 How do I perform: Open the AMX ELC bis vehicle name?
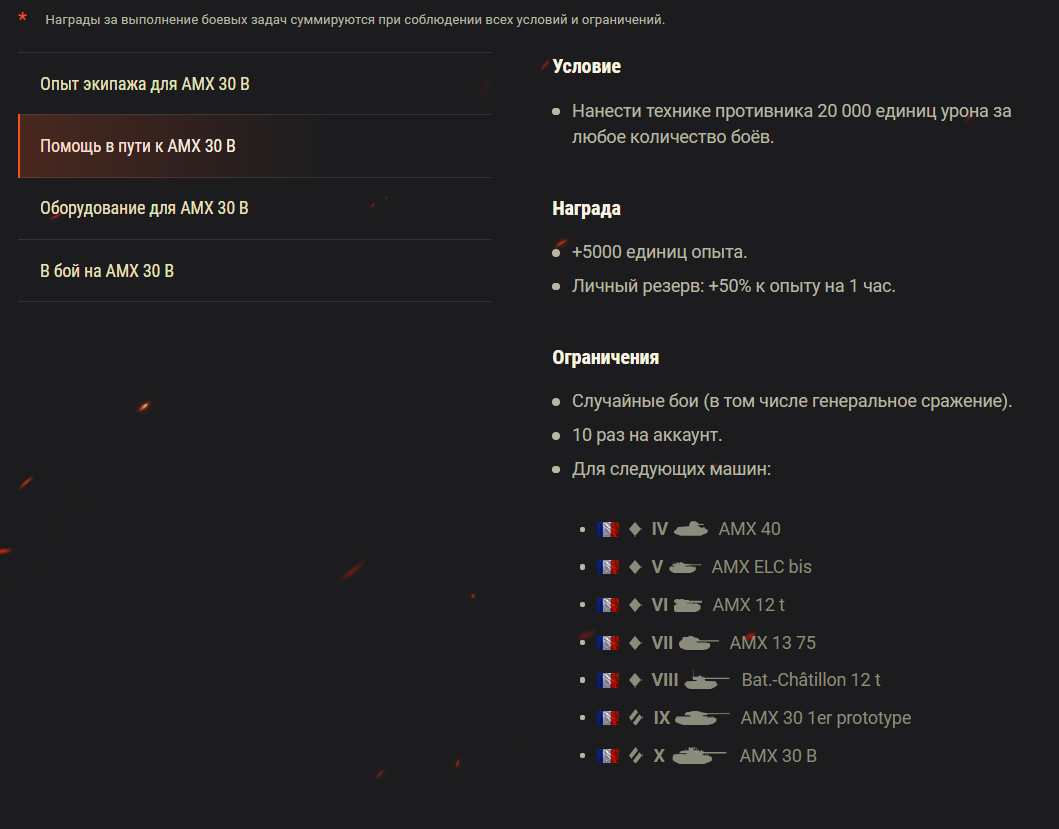click(x=762, y=567)
